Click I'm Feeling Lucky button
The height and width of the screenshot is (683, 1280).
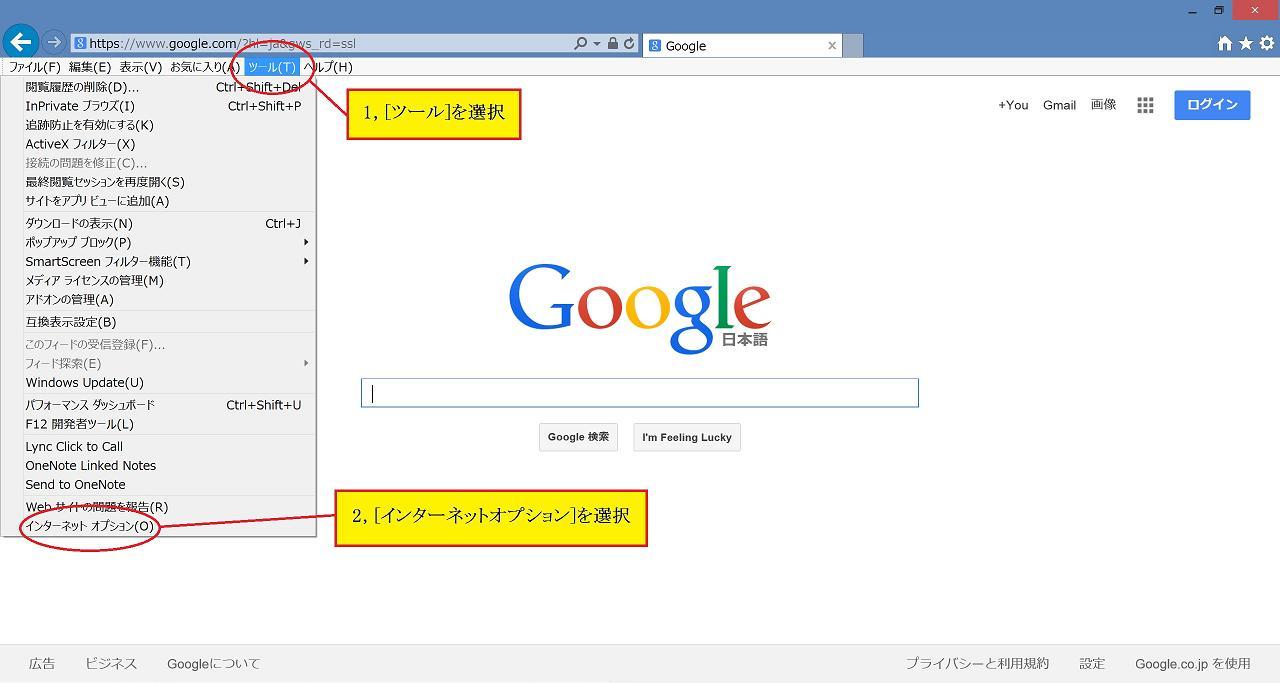coord(687,437)
